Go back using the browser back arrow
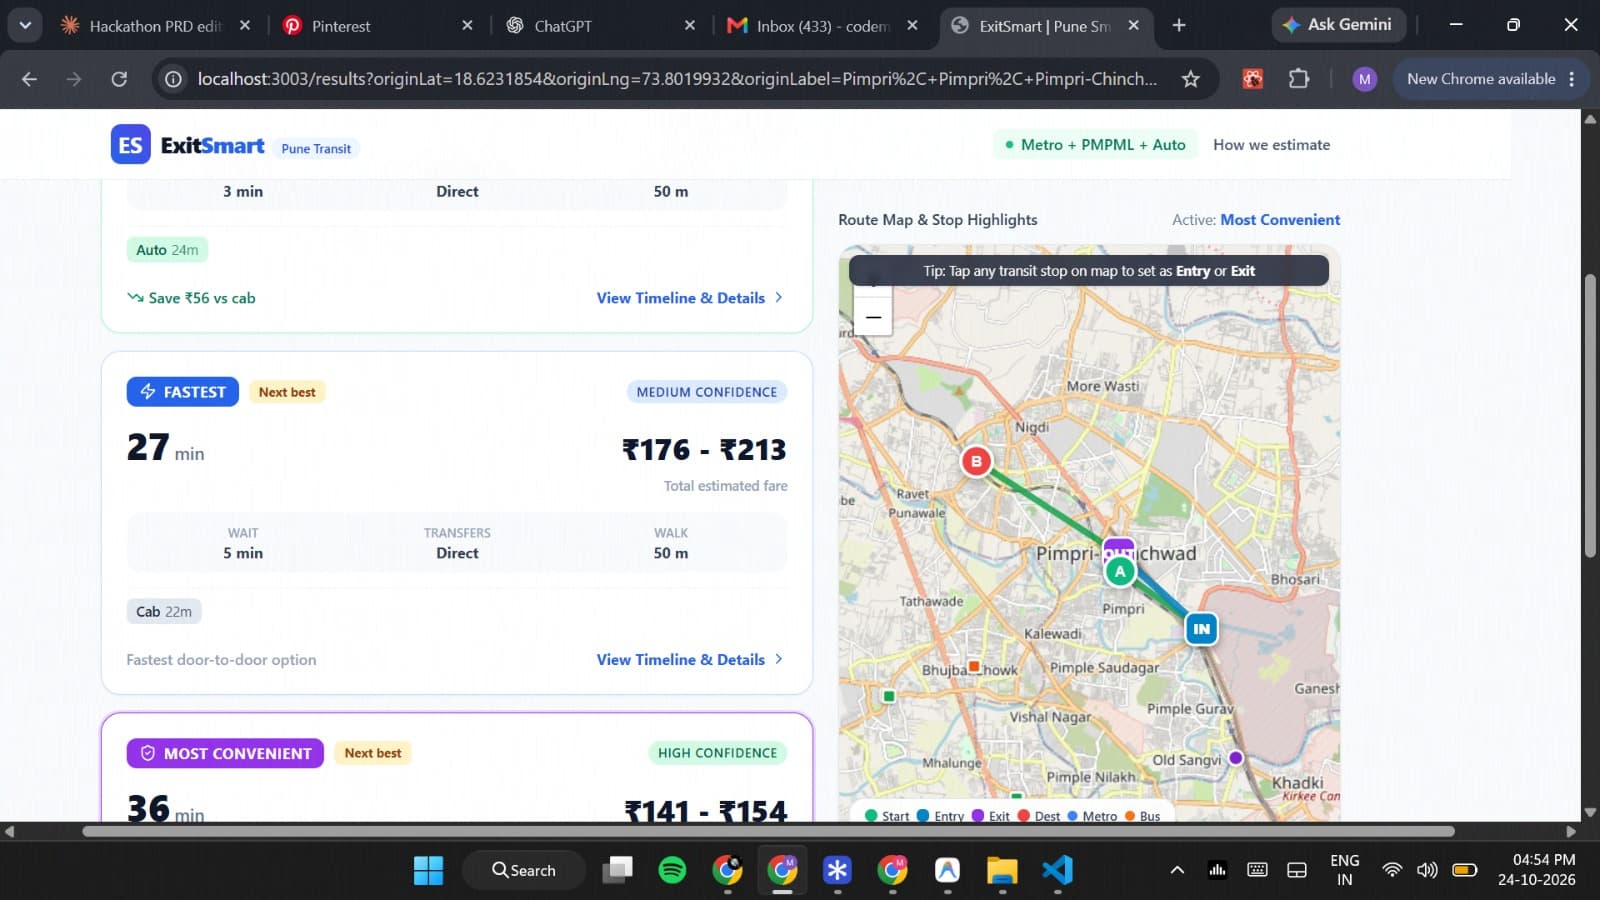 pos(29,79)
